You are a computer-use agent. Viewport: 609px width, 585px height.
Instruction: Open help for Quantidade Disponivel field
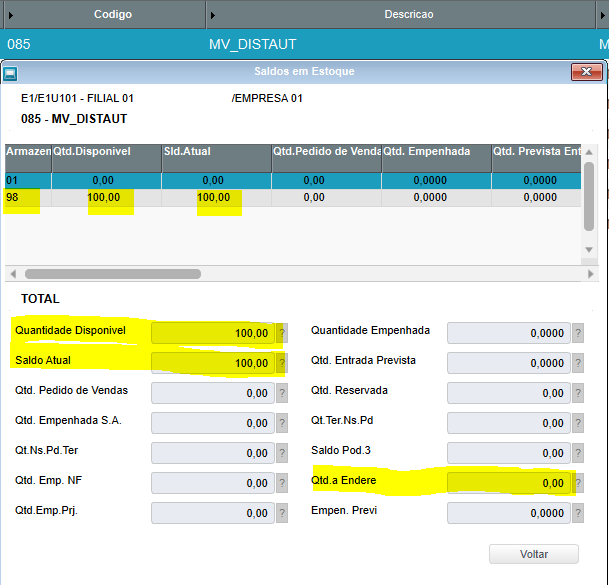click(x=282, y=333)
